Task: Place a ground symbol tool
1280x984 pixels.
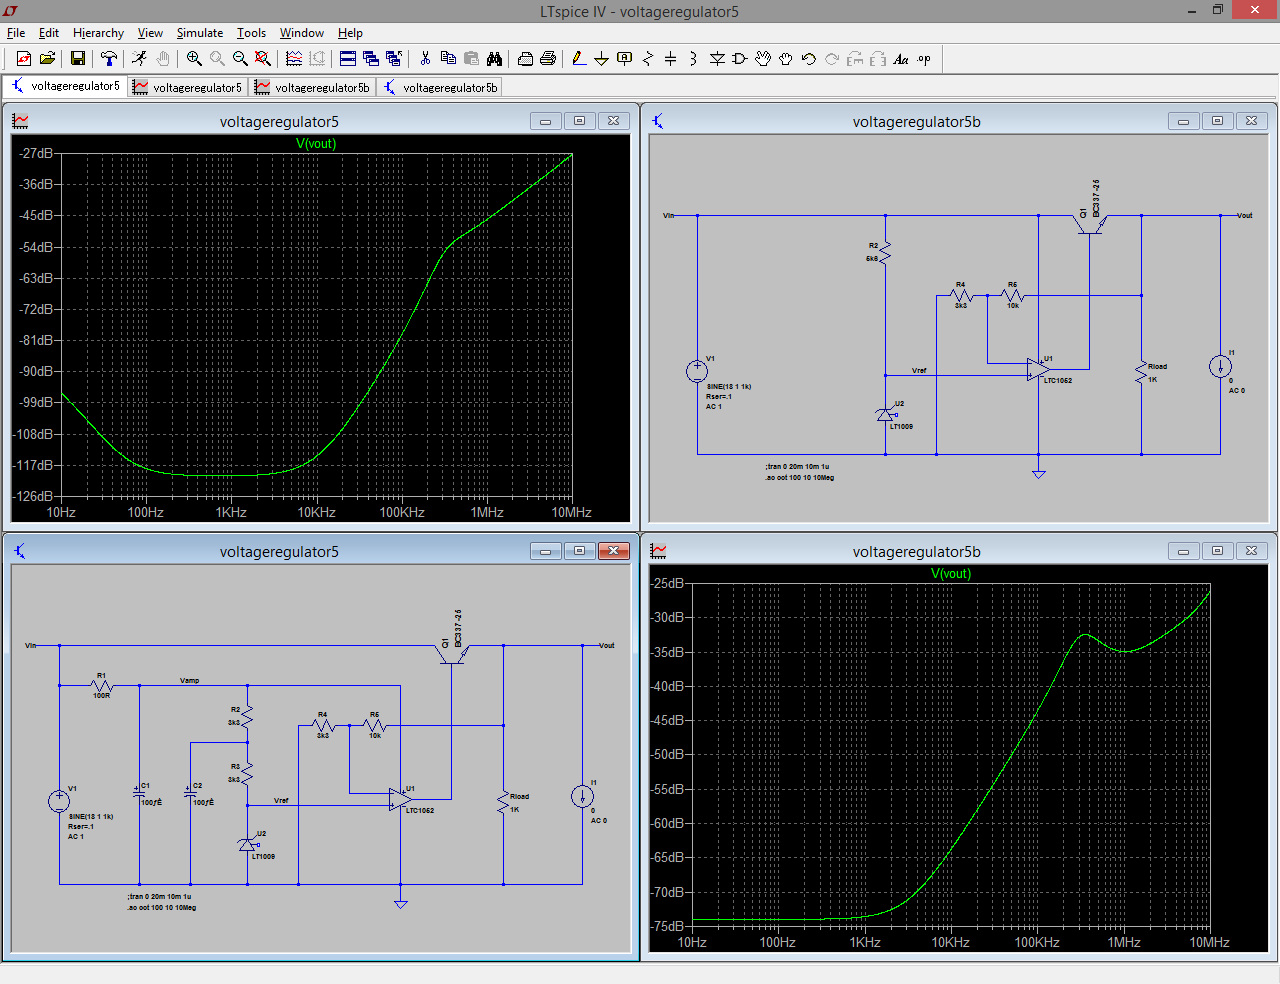Action: point(602,59)
